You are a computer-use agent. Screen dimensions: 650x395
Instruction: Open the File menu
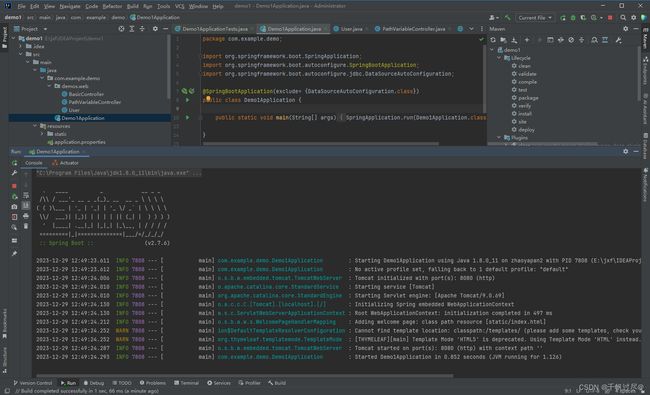(22, 6)
